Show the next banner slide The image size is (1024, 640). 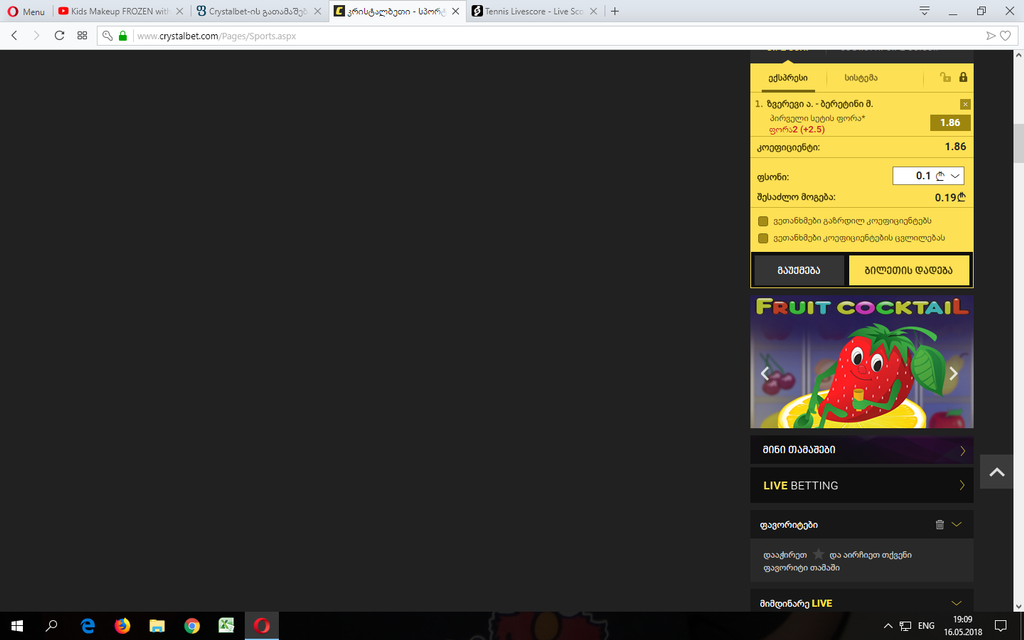[x=953, y=373]
